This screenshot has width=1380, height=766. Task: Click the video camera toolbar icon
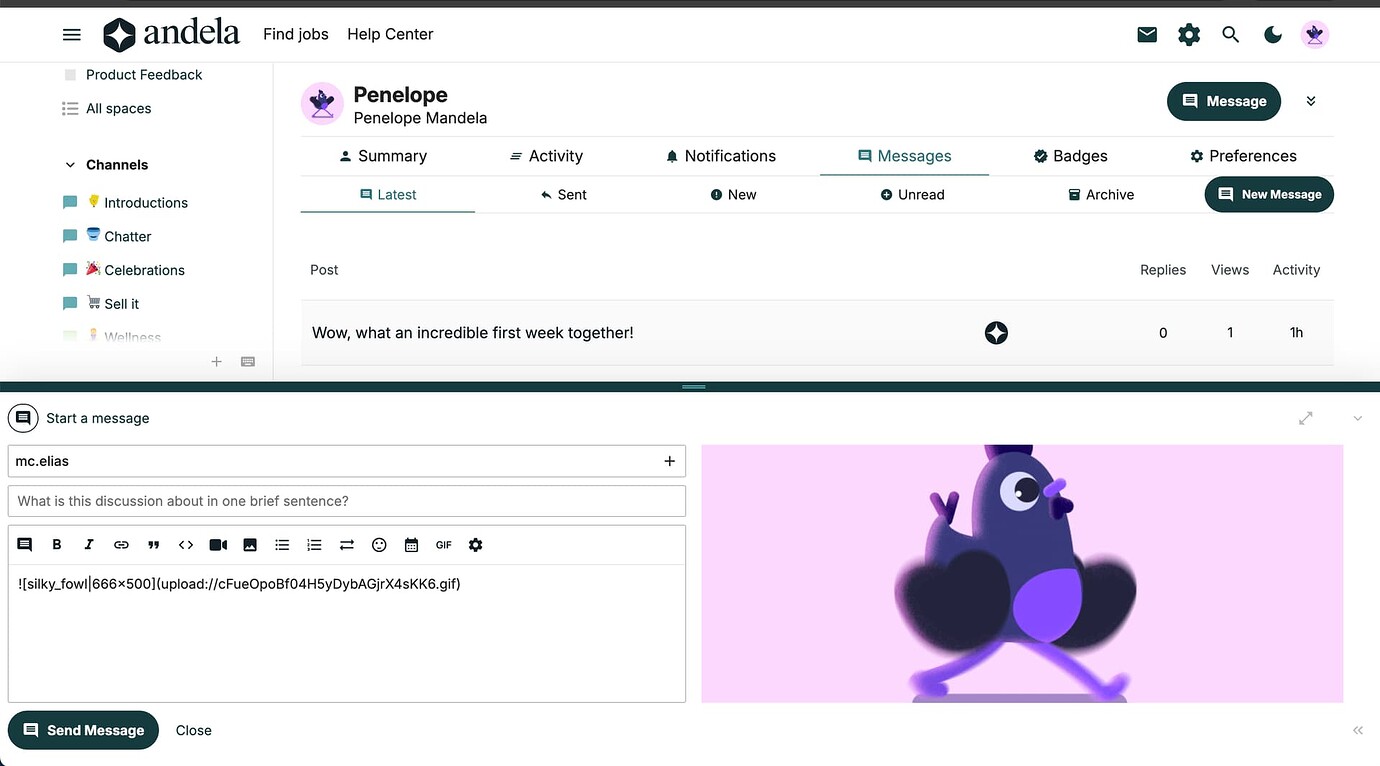[x=218, y=545]
